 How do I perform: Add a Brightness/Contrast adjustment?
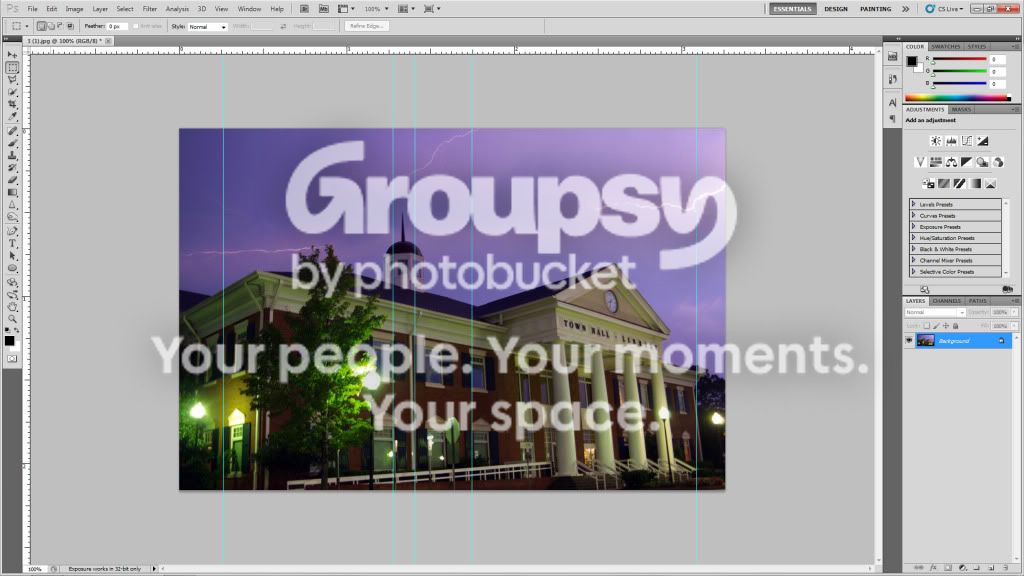(x=936, y=141)
